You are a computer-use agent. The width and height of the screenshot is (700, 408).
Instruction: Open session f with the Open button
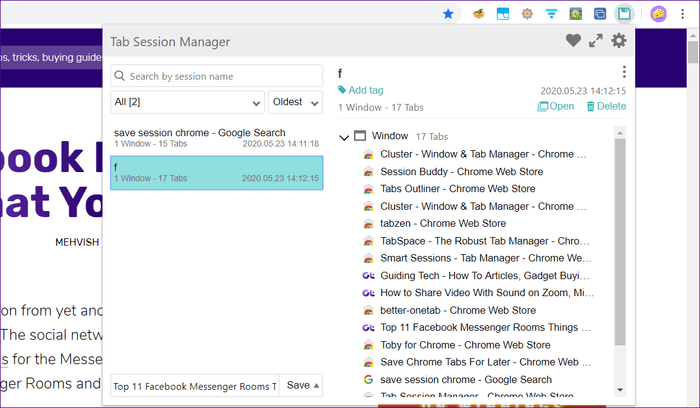click(556, 106)
